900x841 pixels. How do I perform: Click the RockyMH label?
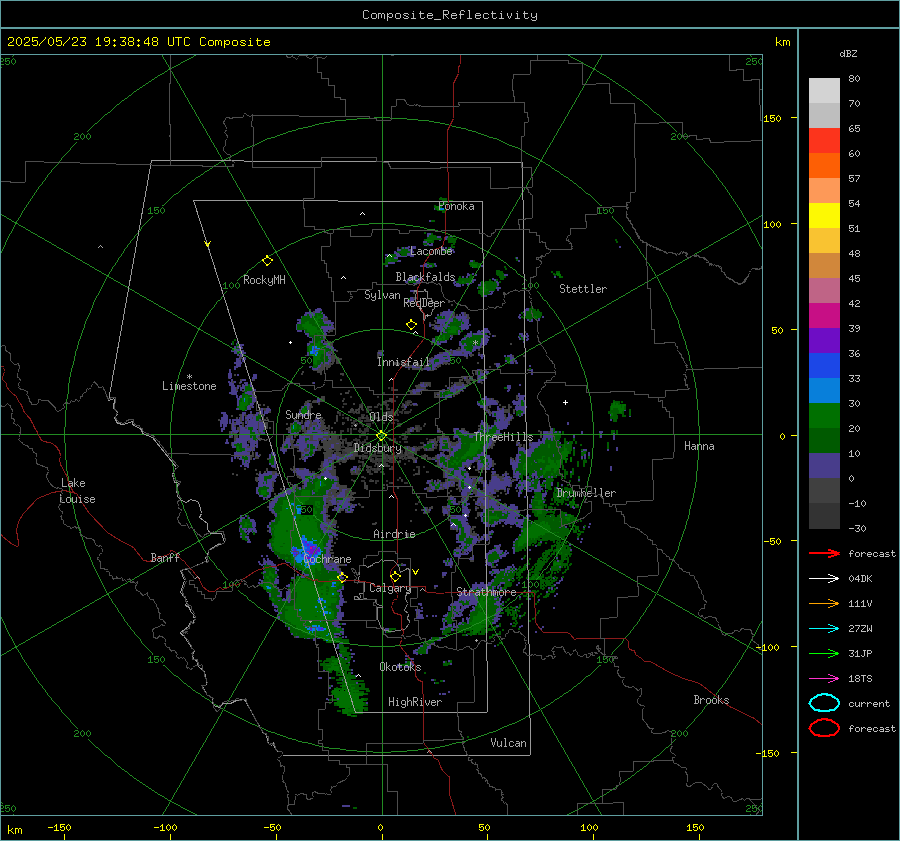264,280
